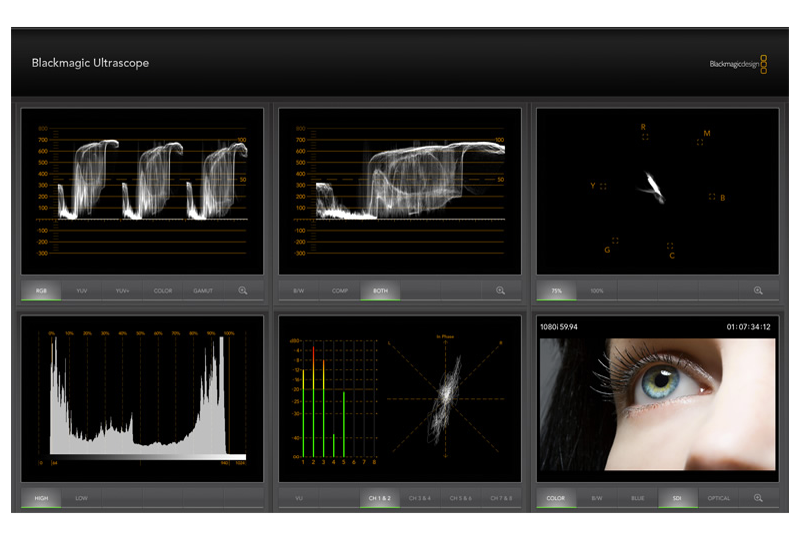Select the COLOR parade button
800x540 pixels.
tap(163, 291)
